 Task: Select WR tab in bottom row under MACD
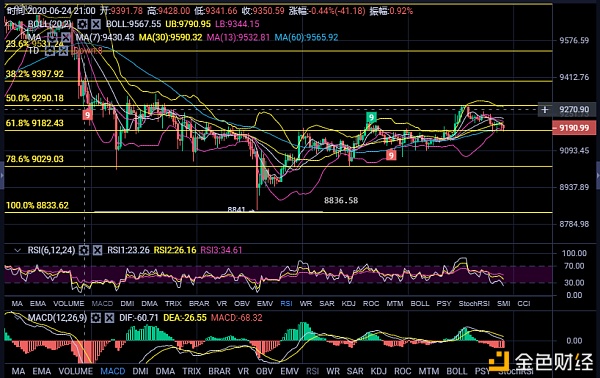[x=333, y=371]
